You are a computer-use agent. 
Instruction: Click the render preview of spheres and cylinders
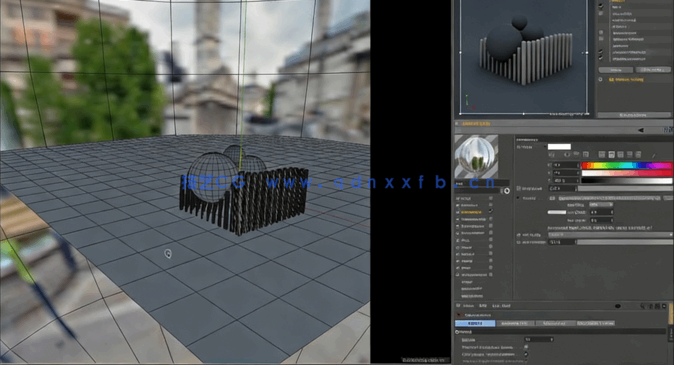(524, 57)
